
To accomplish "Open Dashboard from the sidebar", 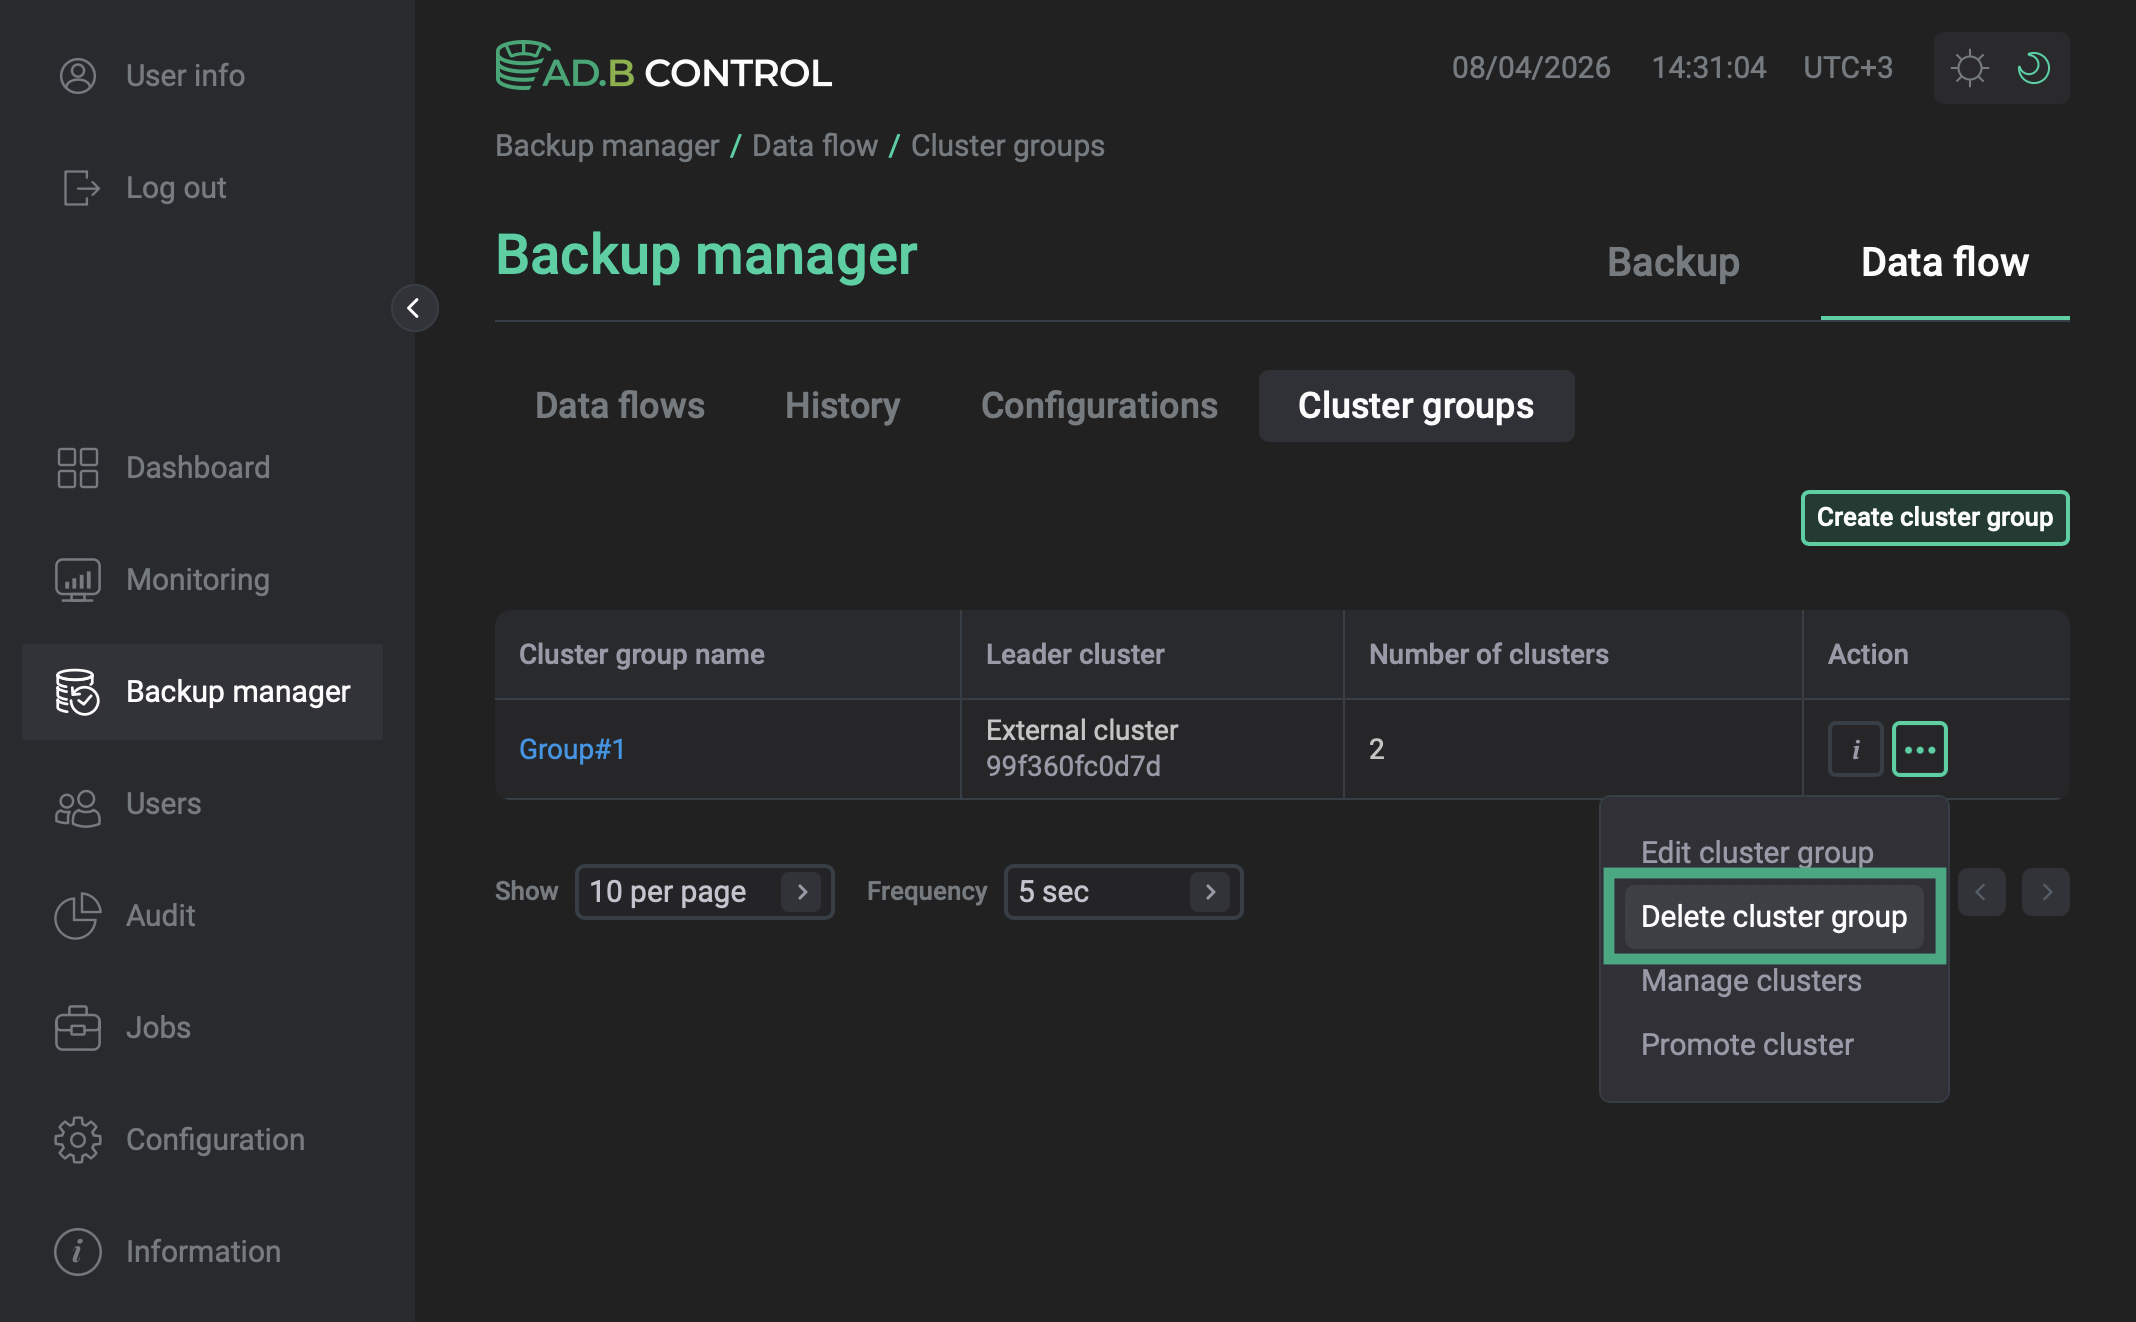I will (198, 468).
